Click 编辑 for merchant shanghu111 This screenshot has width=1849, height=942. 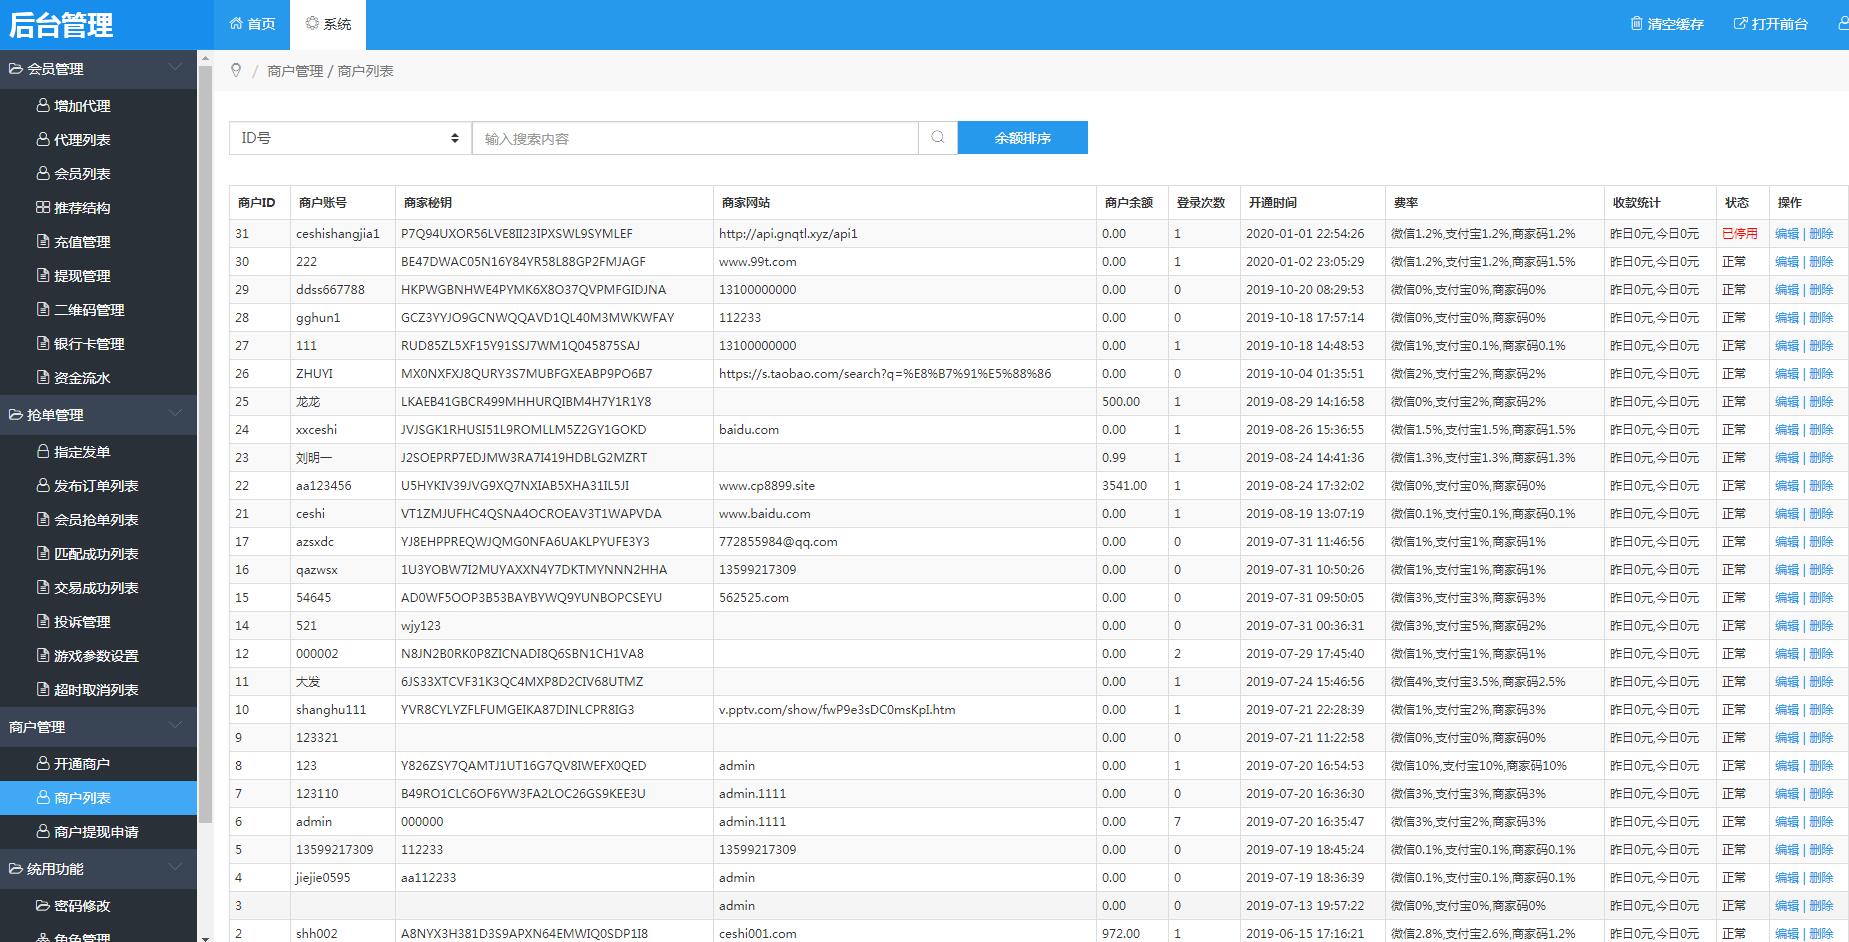tap(1787, 709)
